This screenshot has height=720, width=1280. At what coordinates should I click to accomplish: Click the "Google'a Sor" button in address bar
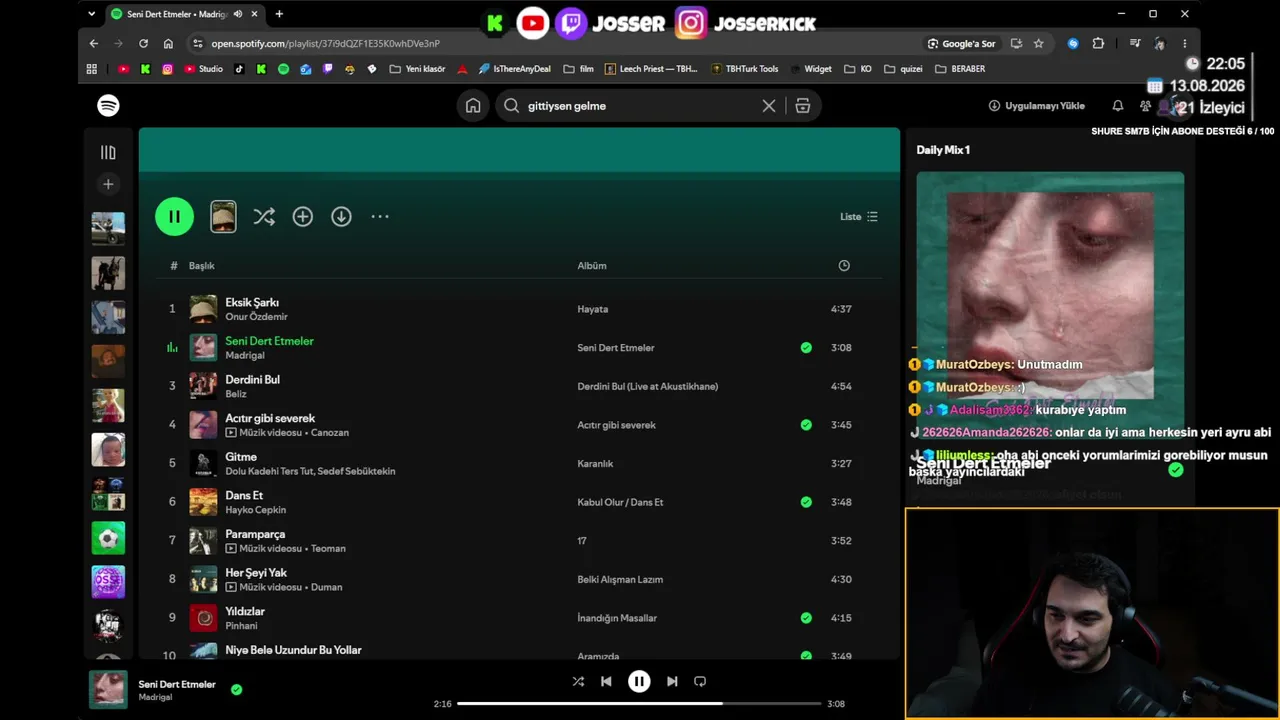(x=962, y=44)
